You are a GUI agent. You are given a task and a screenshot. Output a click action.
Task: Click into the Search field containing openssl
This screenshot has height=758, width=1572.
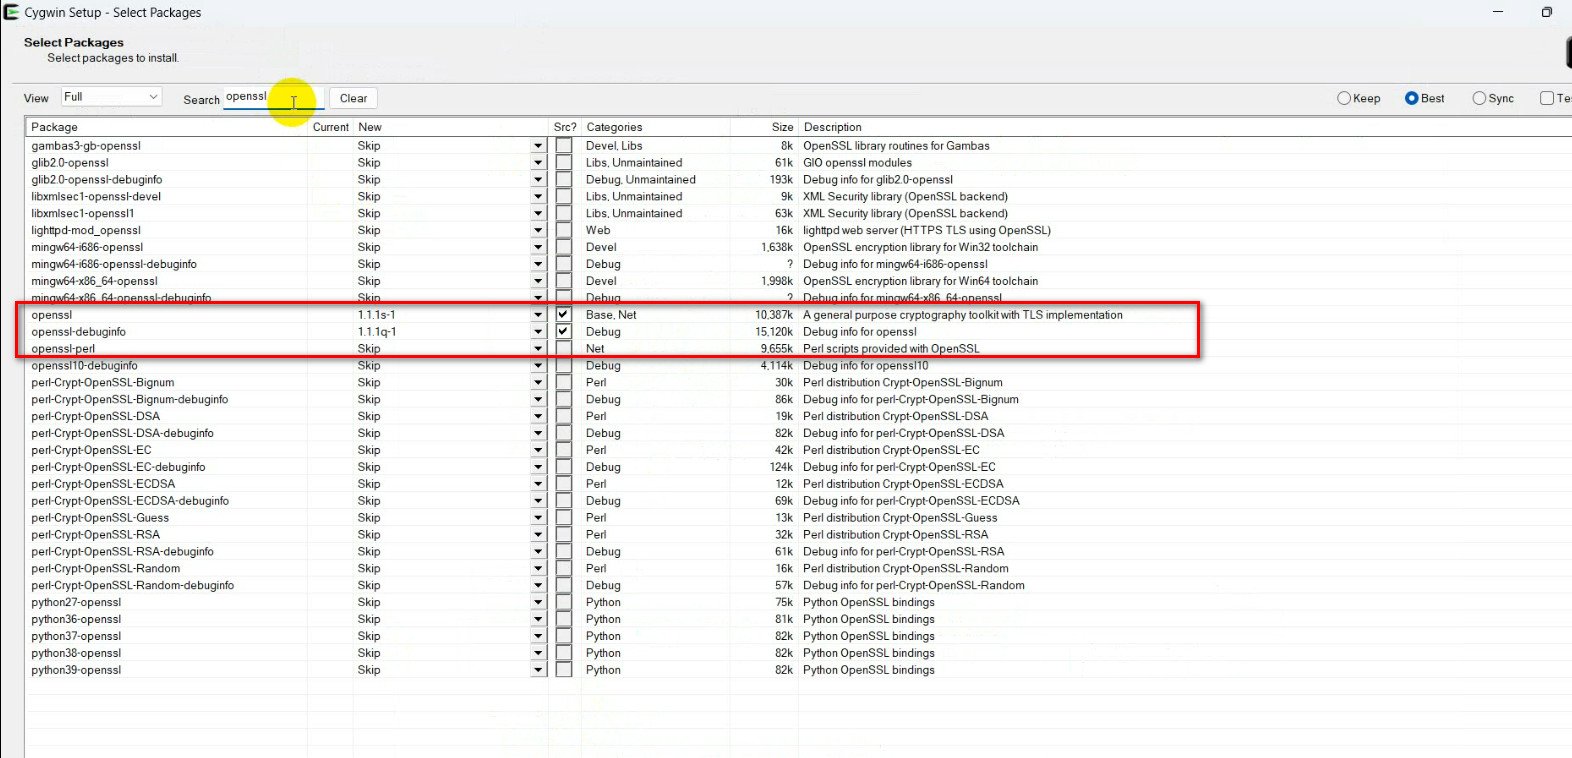tap(272, 97)
